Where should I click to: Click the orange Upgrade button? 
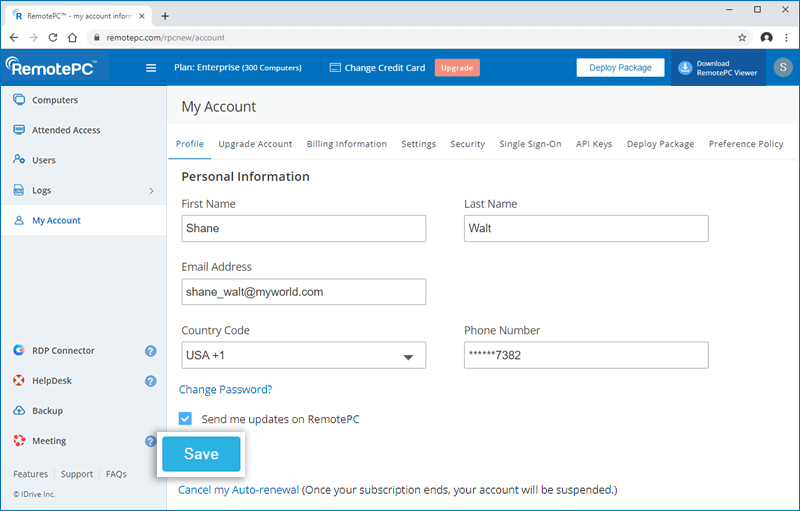point(457,68)
